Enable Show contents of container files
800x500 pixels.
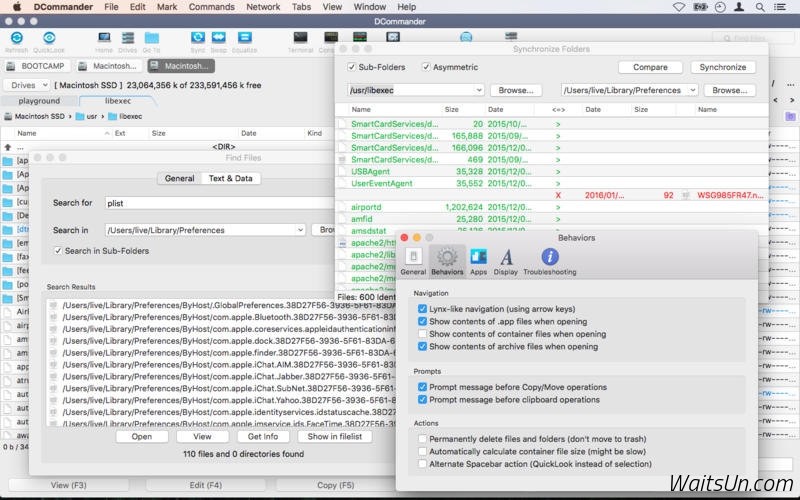422,334
